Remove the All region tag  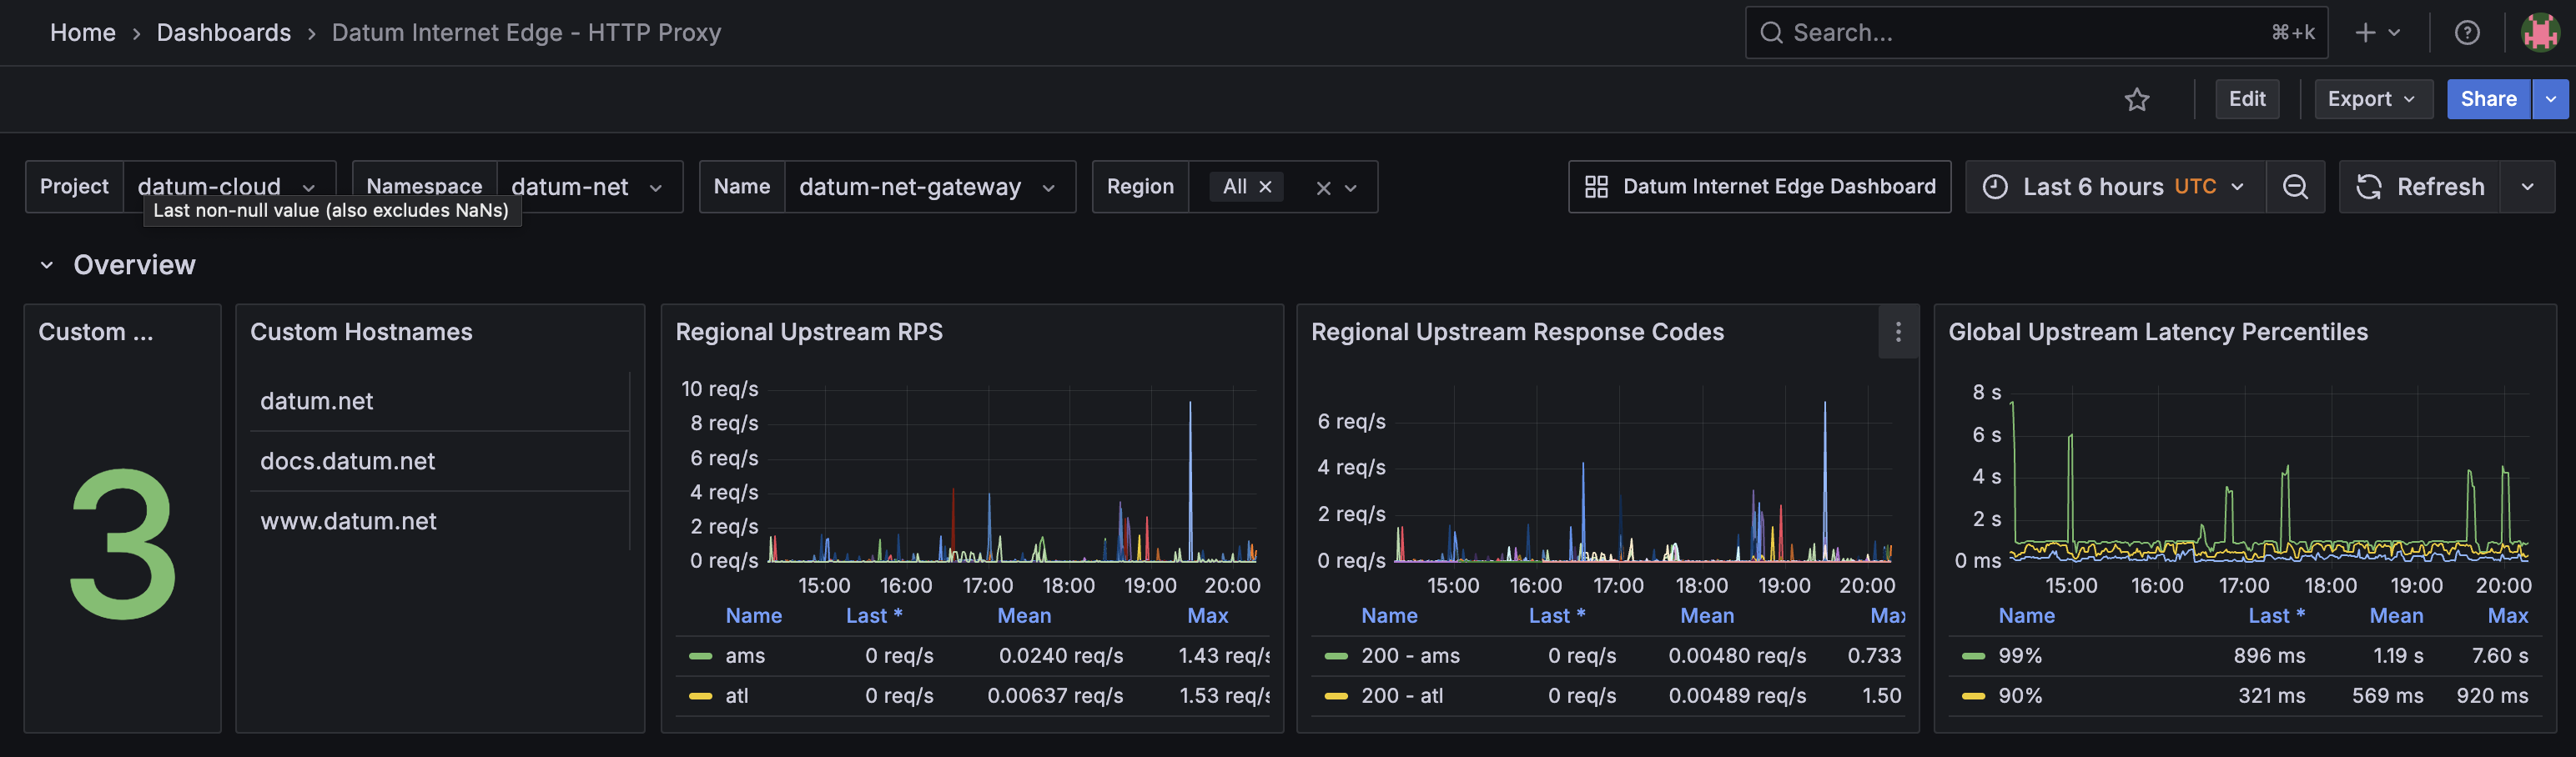(1265, 187)
